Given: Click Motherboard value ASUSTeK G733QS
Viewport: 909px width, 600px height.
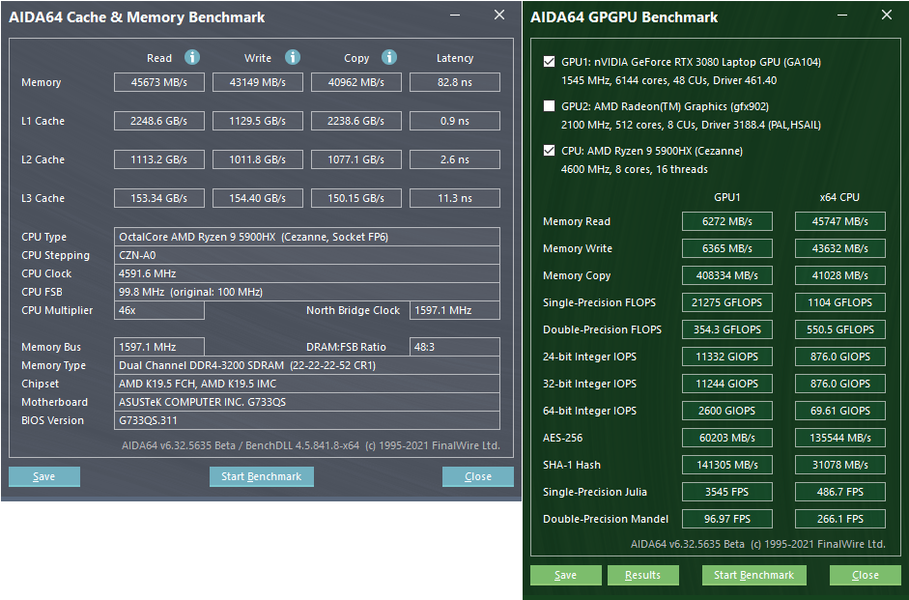Looking at the screenshot, I should [x=307, y=402].
